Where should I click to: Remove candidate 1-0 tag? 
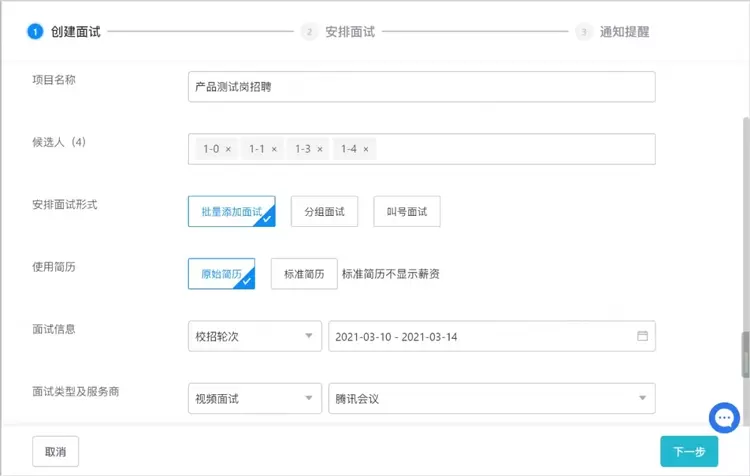tap(228, 149)
